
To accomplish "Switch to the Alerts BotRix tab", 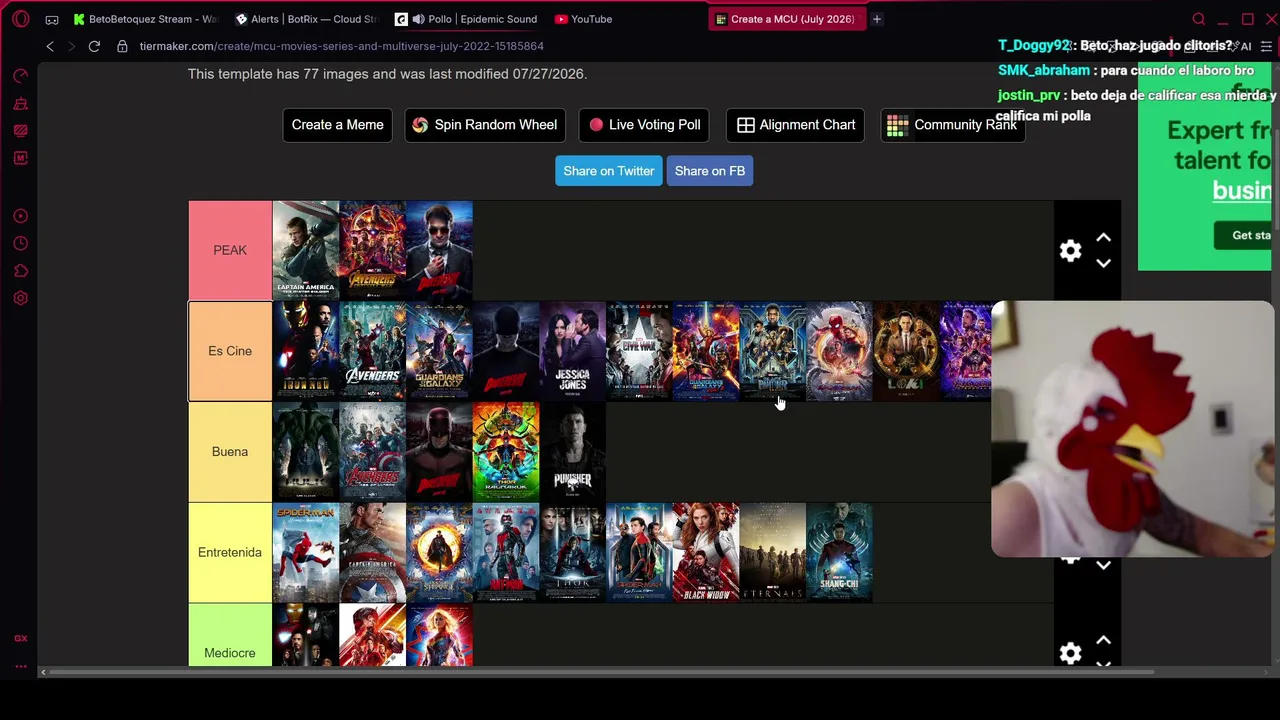I will [x=307, y=19].
